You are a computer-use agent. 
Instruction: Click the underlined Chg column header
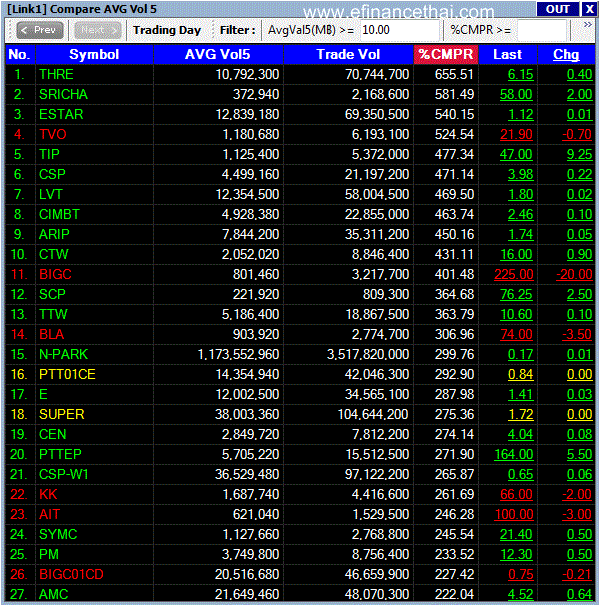click(x=566, y=54)
